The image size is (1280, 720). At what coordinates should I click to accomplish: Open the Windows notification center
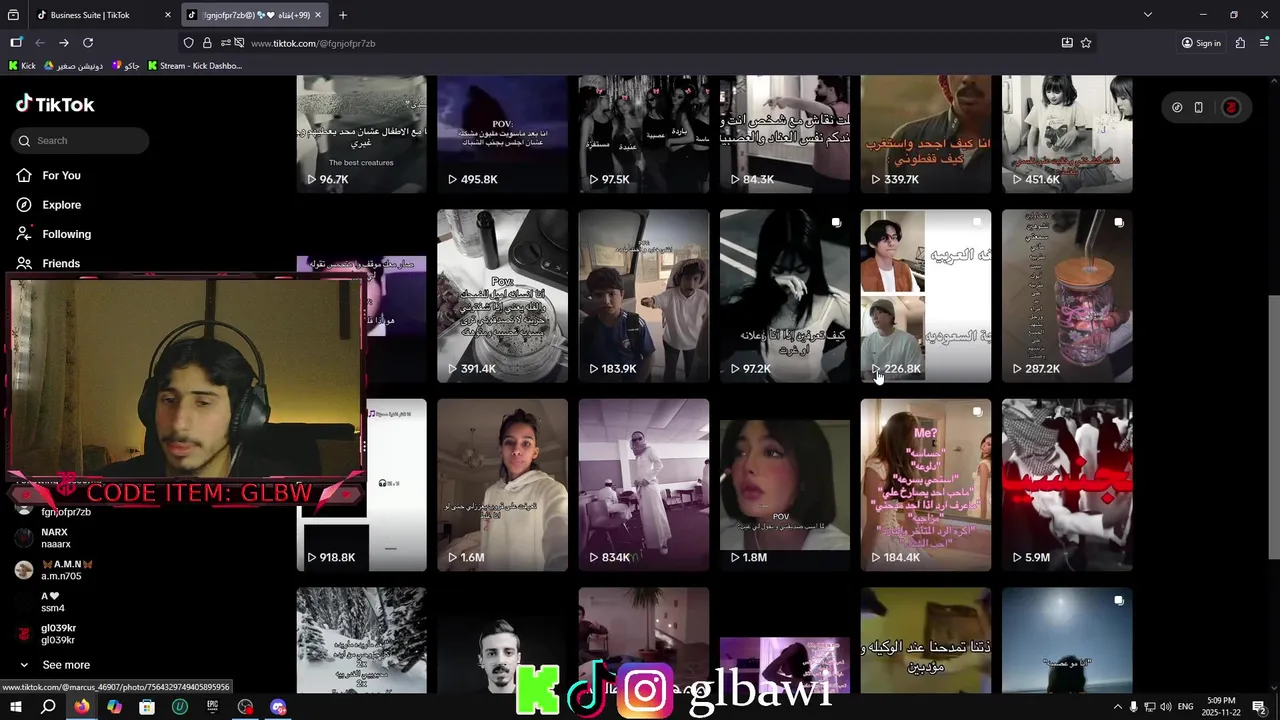point(1259,707)
